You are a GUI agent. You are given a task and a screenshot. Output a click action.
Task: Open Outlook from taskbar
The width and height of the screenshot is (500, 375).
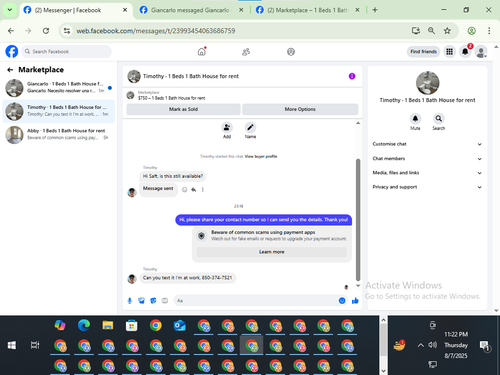(180, 325)
